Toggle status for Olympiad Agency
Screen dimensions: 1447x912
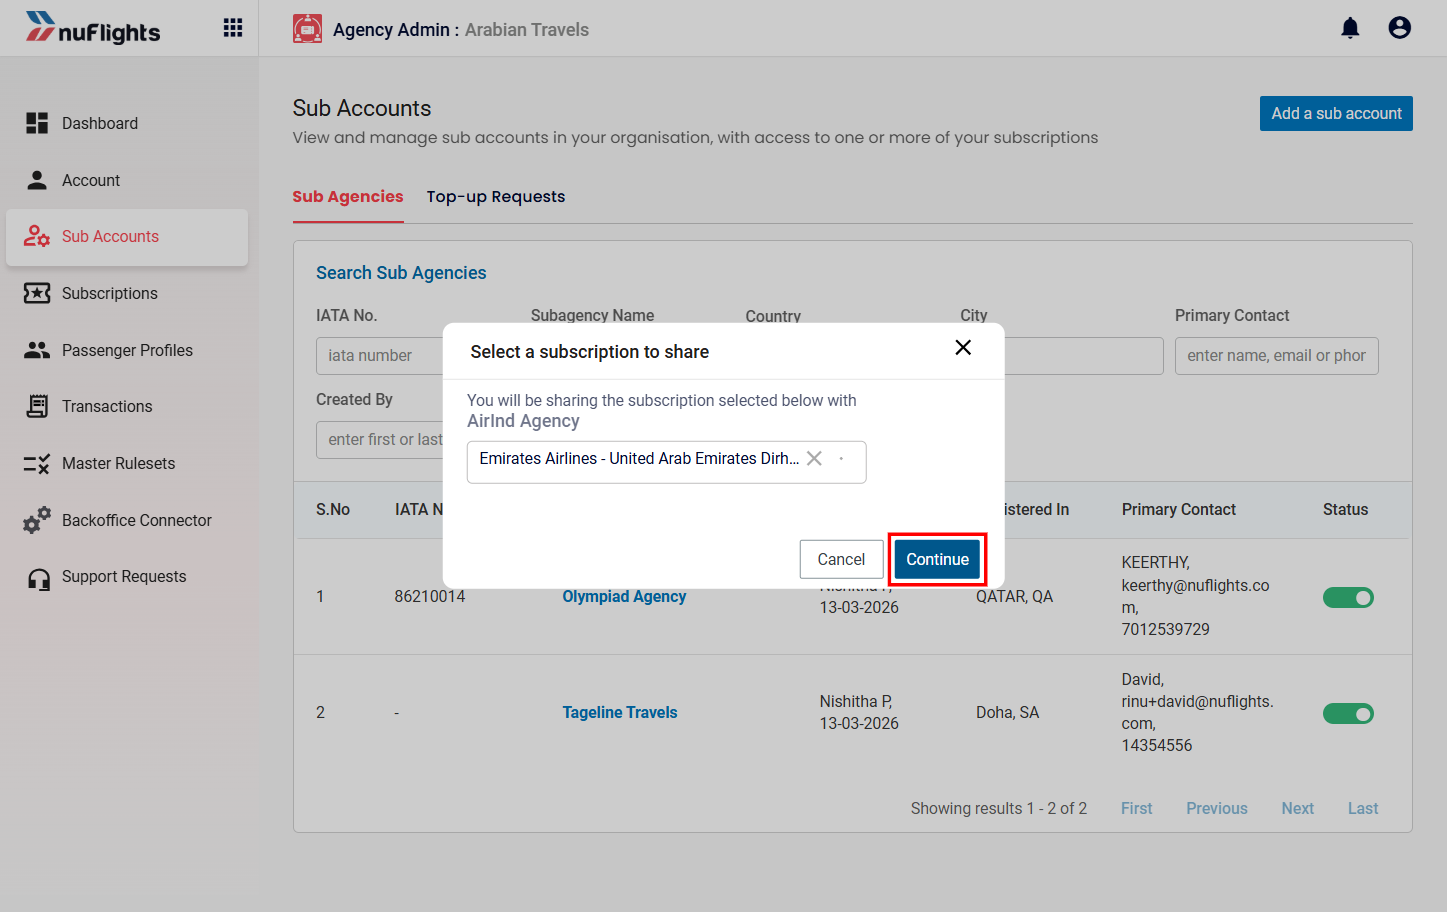click(x=1348, y=597)
